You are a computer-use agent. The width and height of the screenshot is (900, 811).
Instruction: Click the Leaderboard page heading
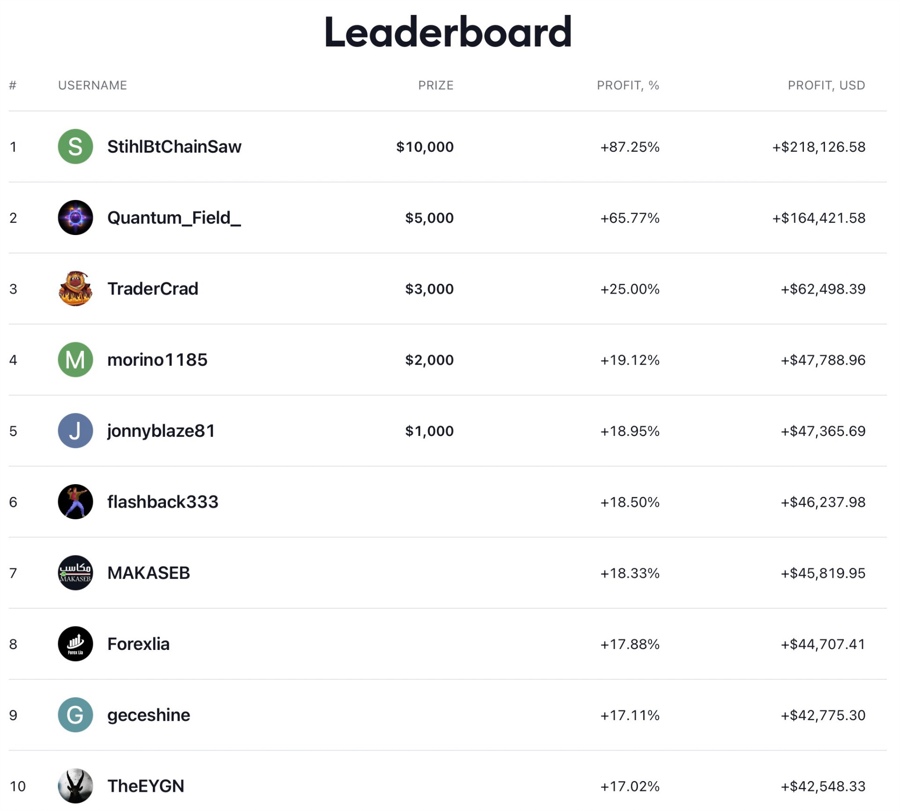click(x=448, y=33)
